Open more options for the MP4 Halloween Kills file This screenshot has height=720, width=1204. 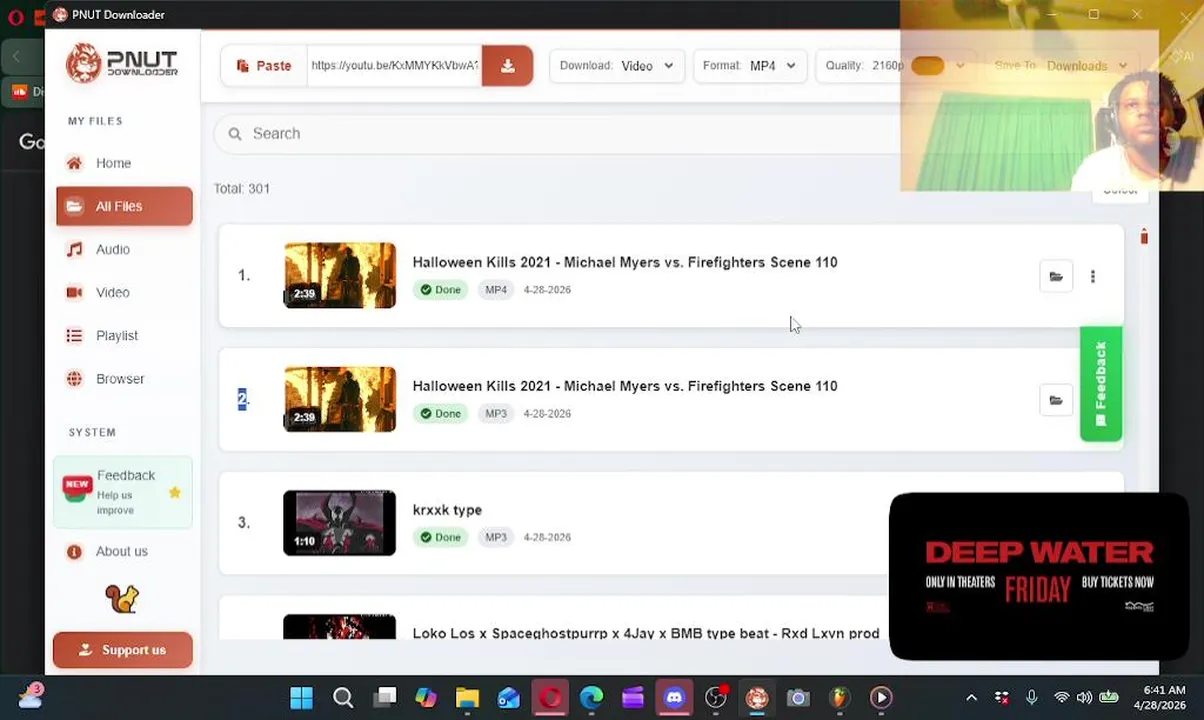click(x=1093, y=276)
